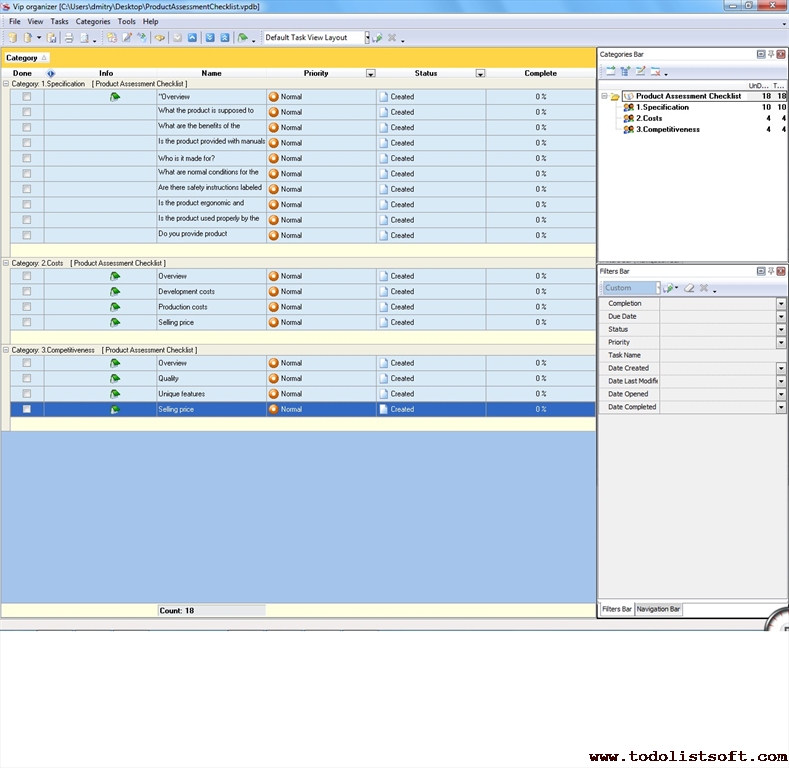
Task: Collapse the Category: 2.Costs group
Action: 6,263
